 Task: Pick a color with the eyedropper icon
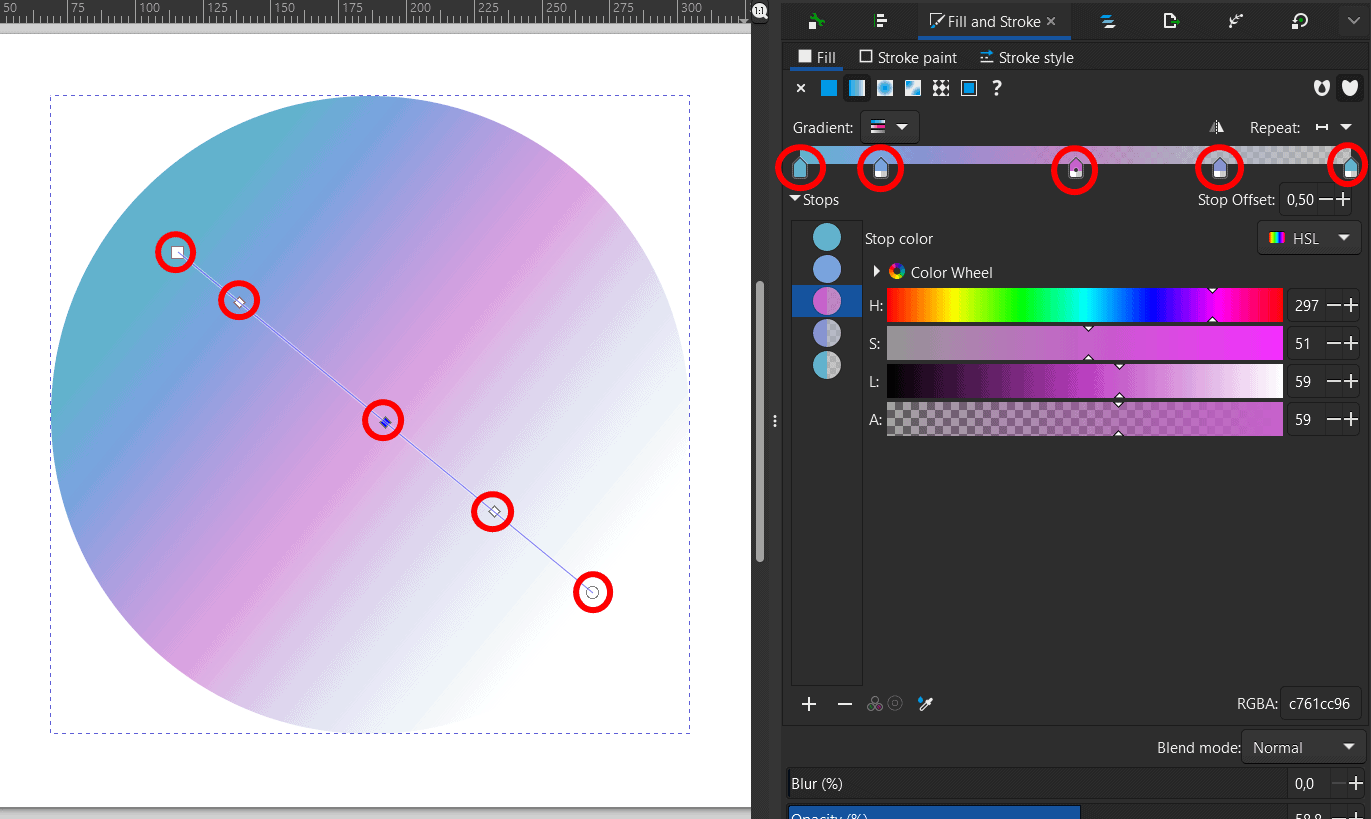[926, 704]
